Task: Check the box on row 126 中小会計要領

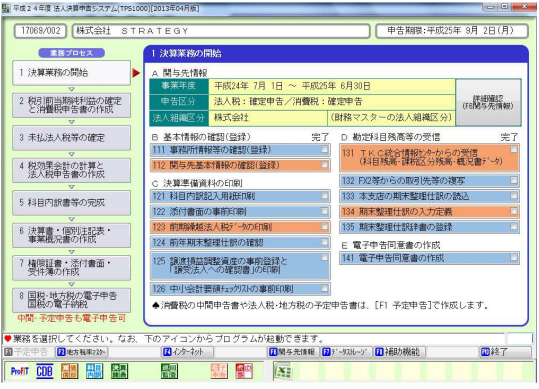Action: pyautogui.click(x=324, y=288)
